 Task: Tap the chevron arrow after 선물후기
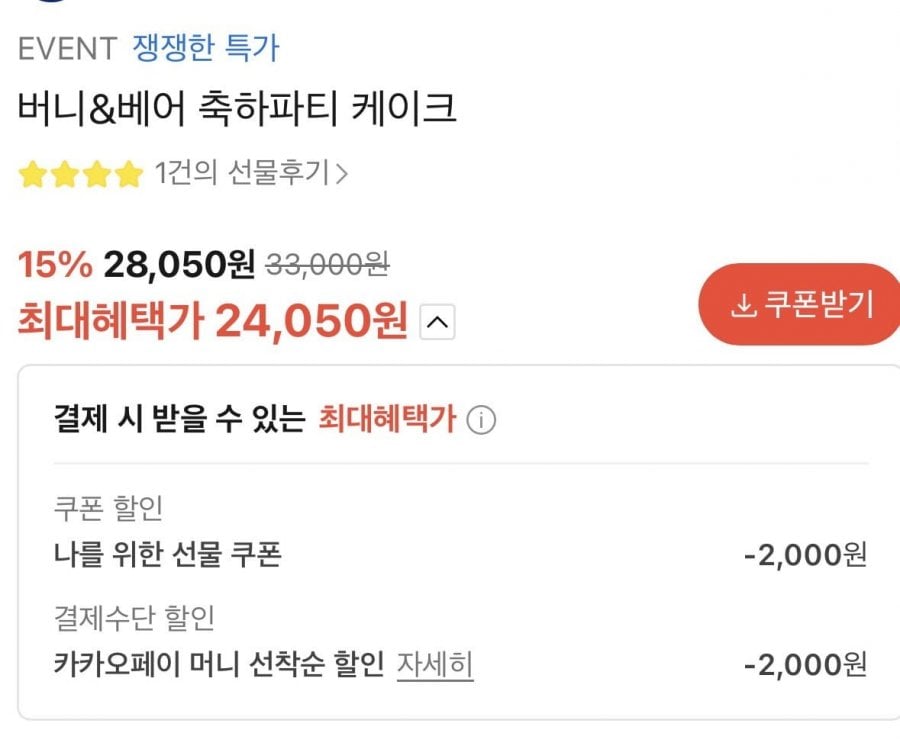point(342,175)
